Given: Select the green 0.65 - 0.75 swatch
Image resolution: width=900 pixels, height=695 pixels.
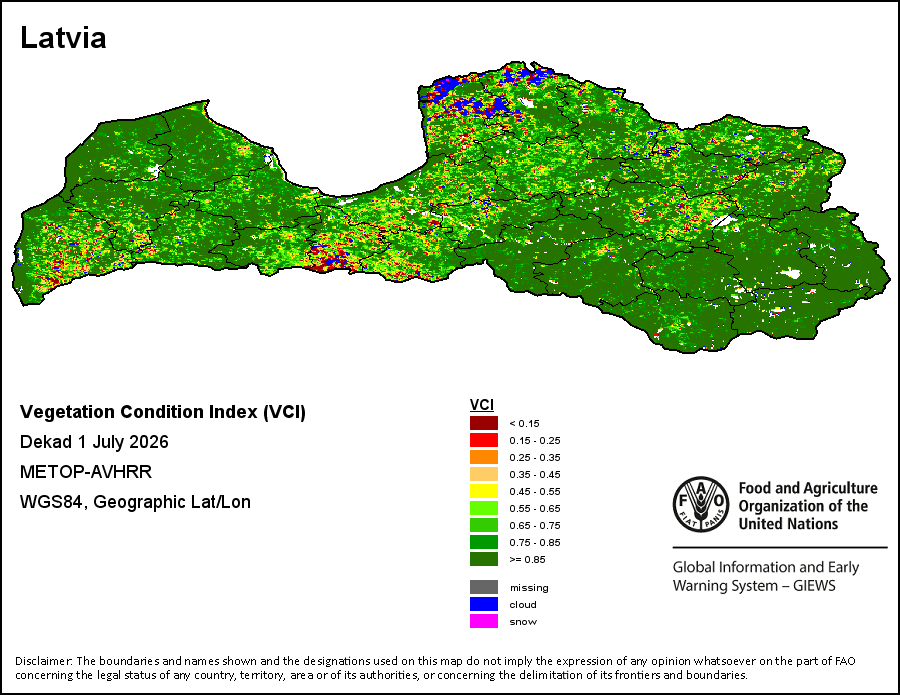Looking at the screenshot, I should point(484,525).
